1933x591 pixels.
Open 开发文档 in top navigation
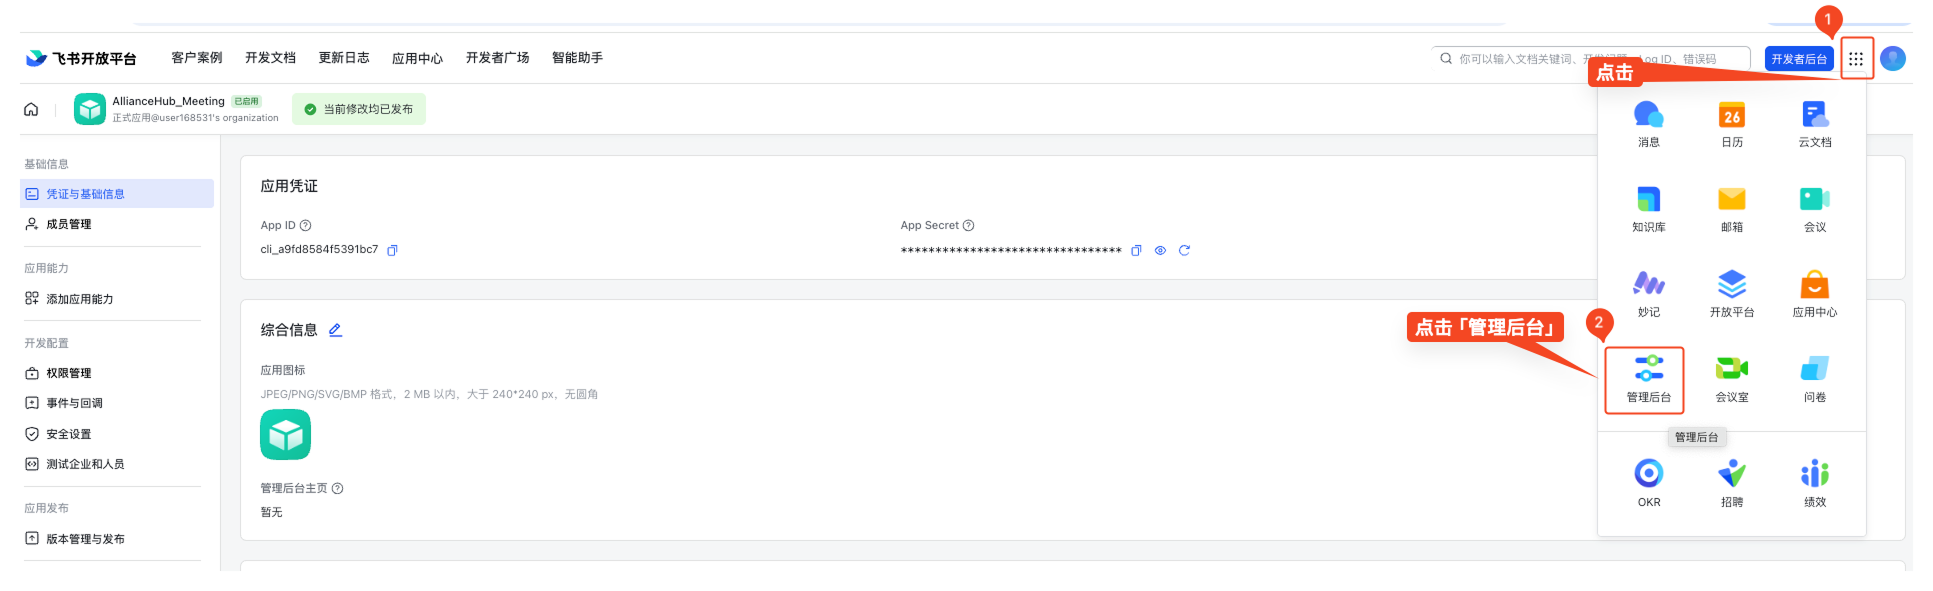(270, 58)
